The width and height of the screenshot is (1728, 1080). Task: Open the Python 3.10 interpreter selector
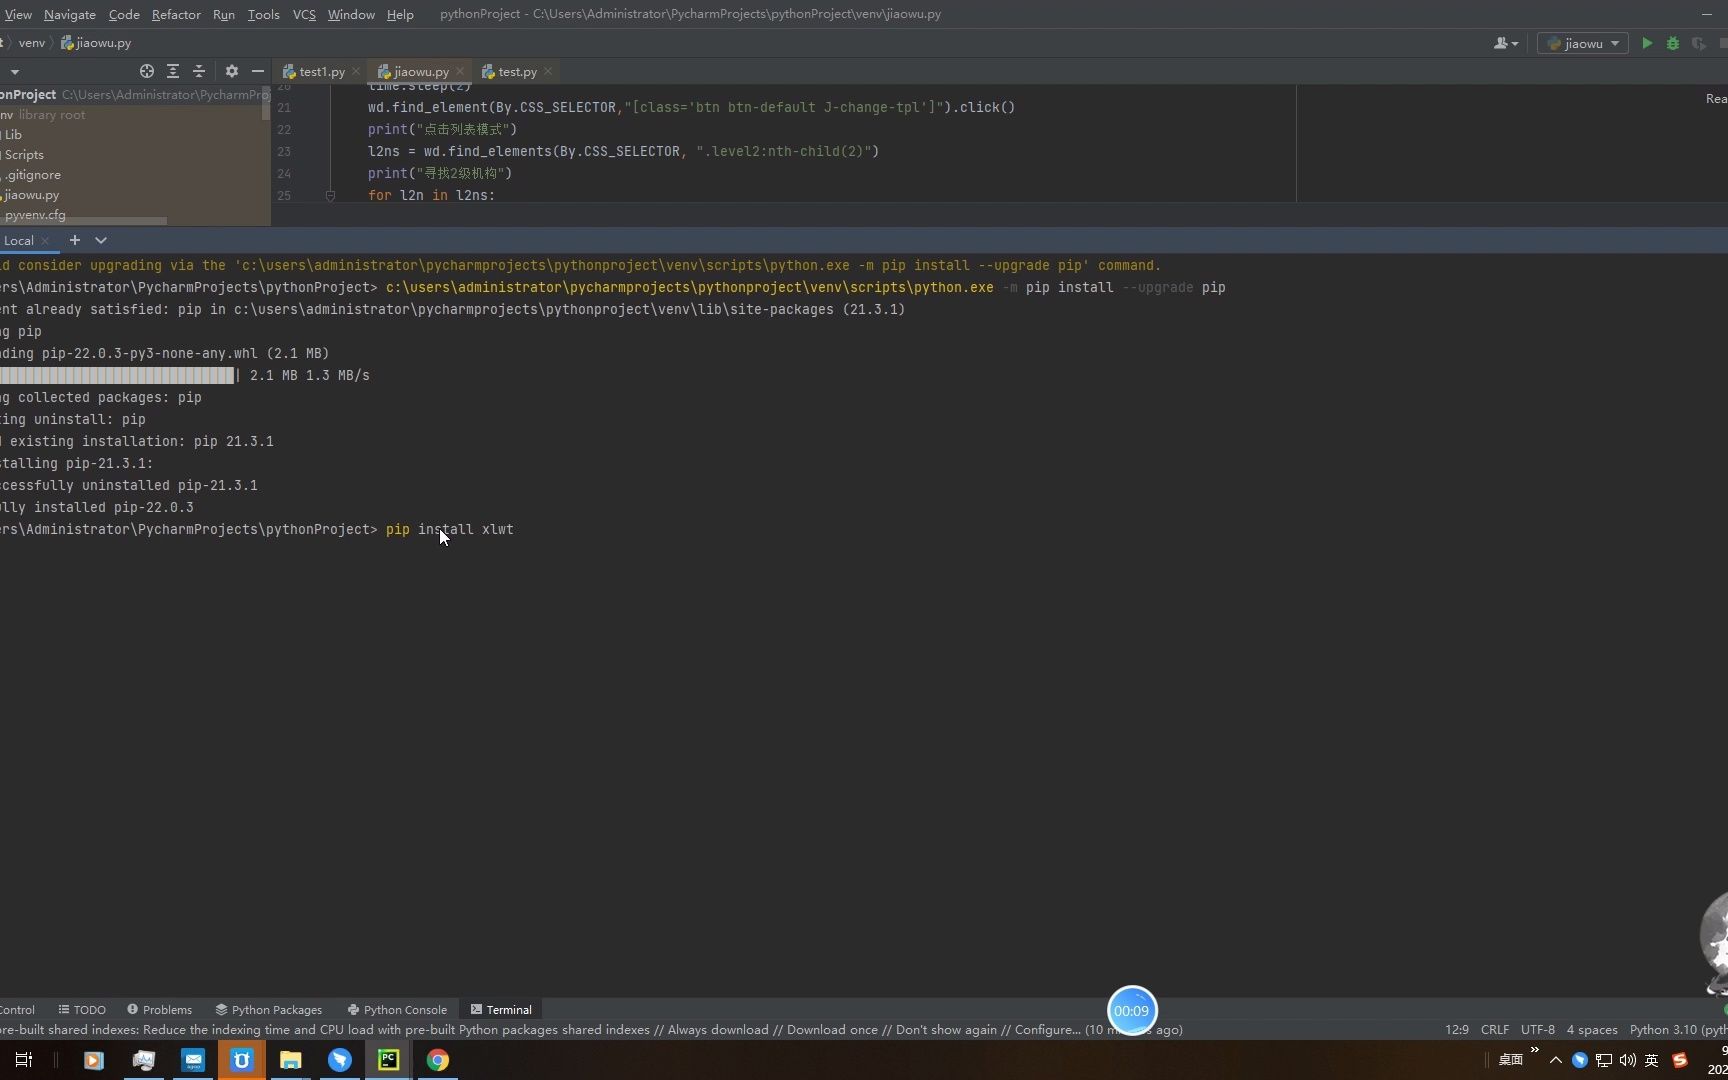1678,1029
